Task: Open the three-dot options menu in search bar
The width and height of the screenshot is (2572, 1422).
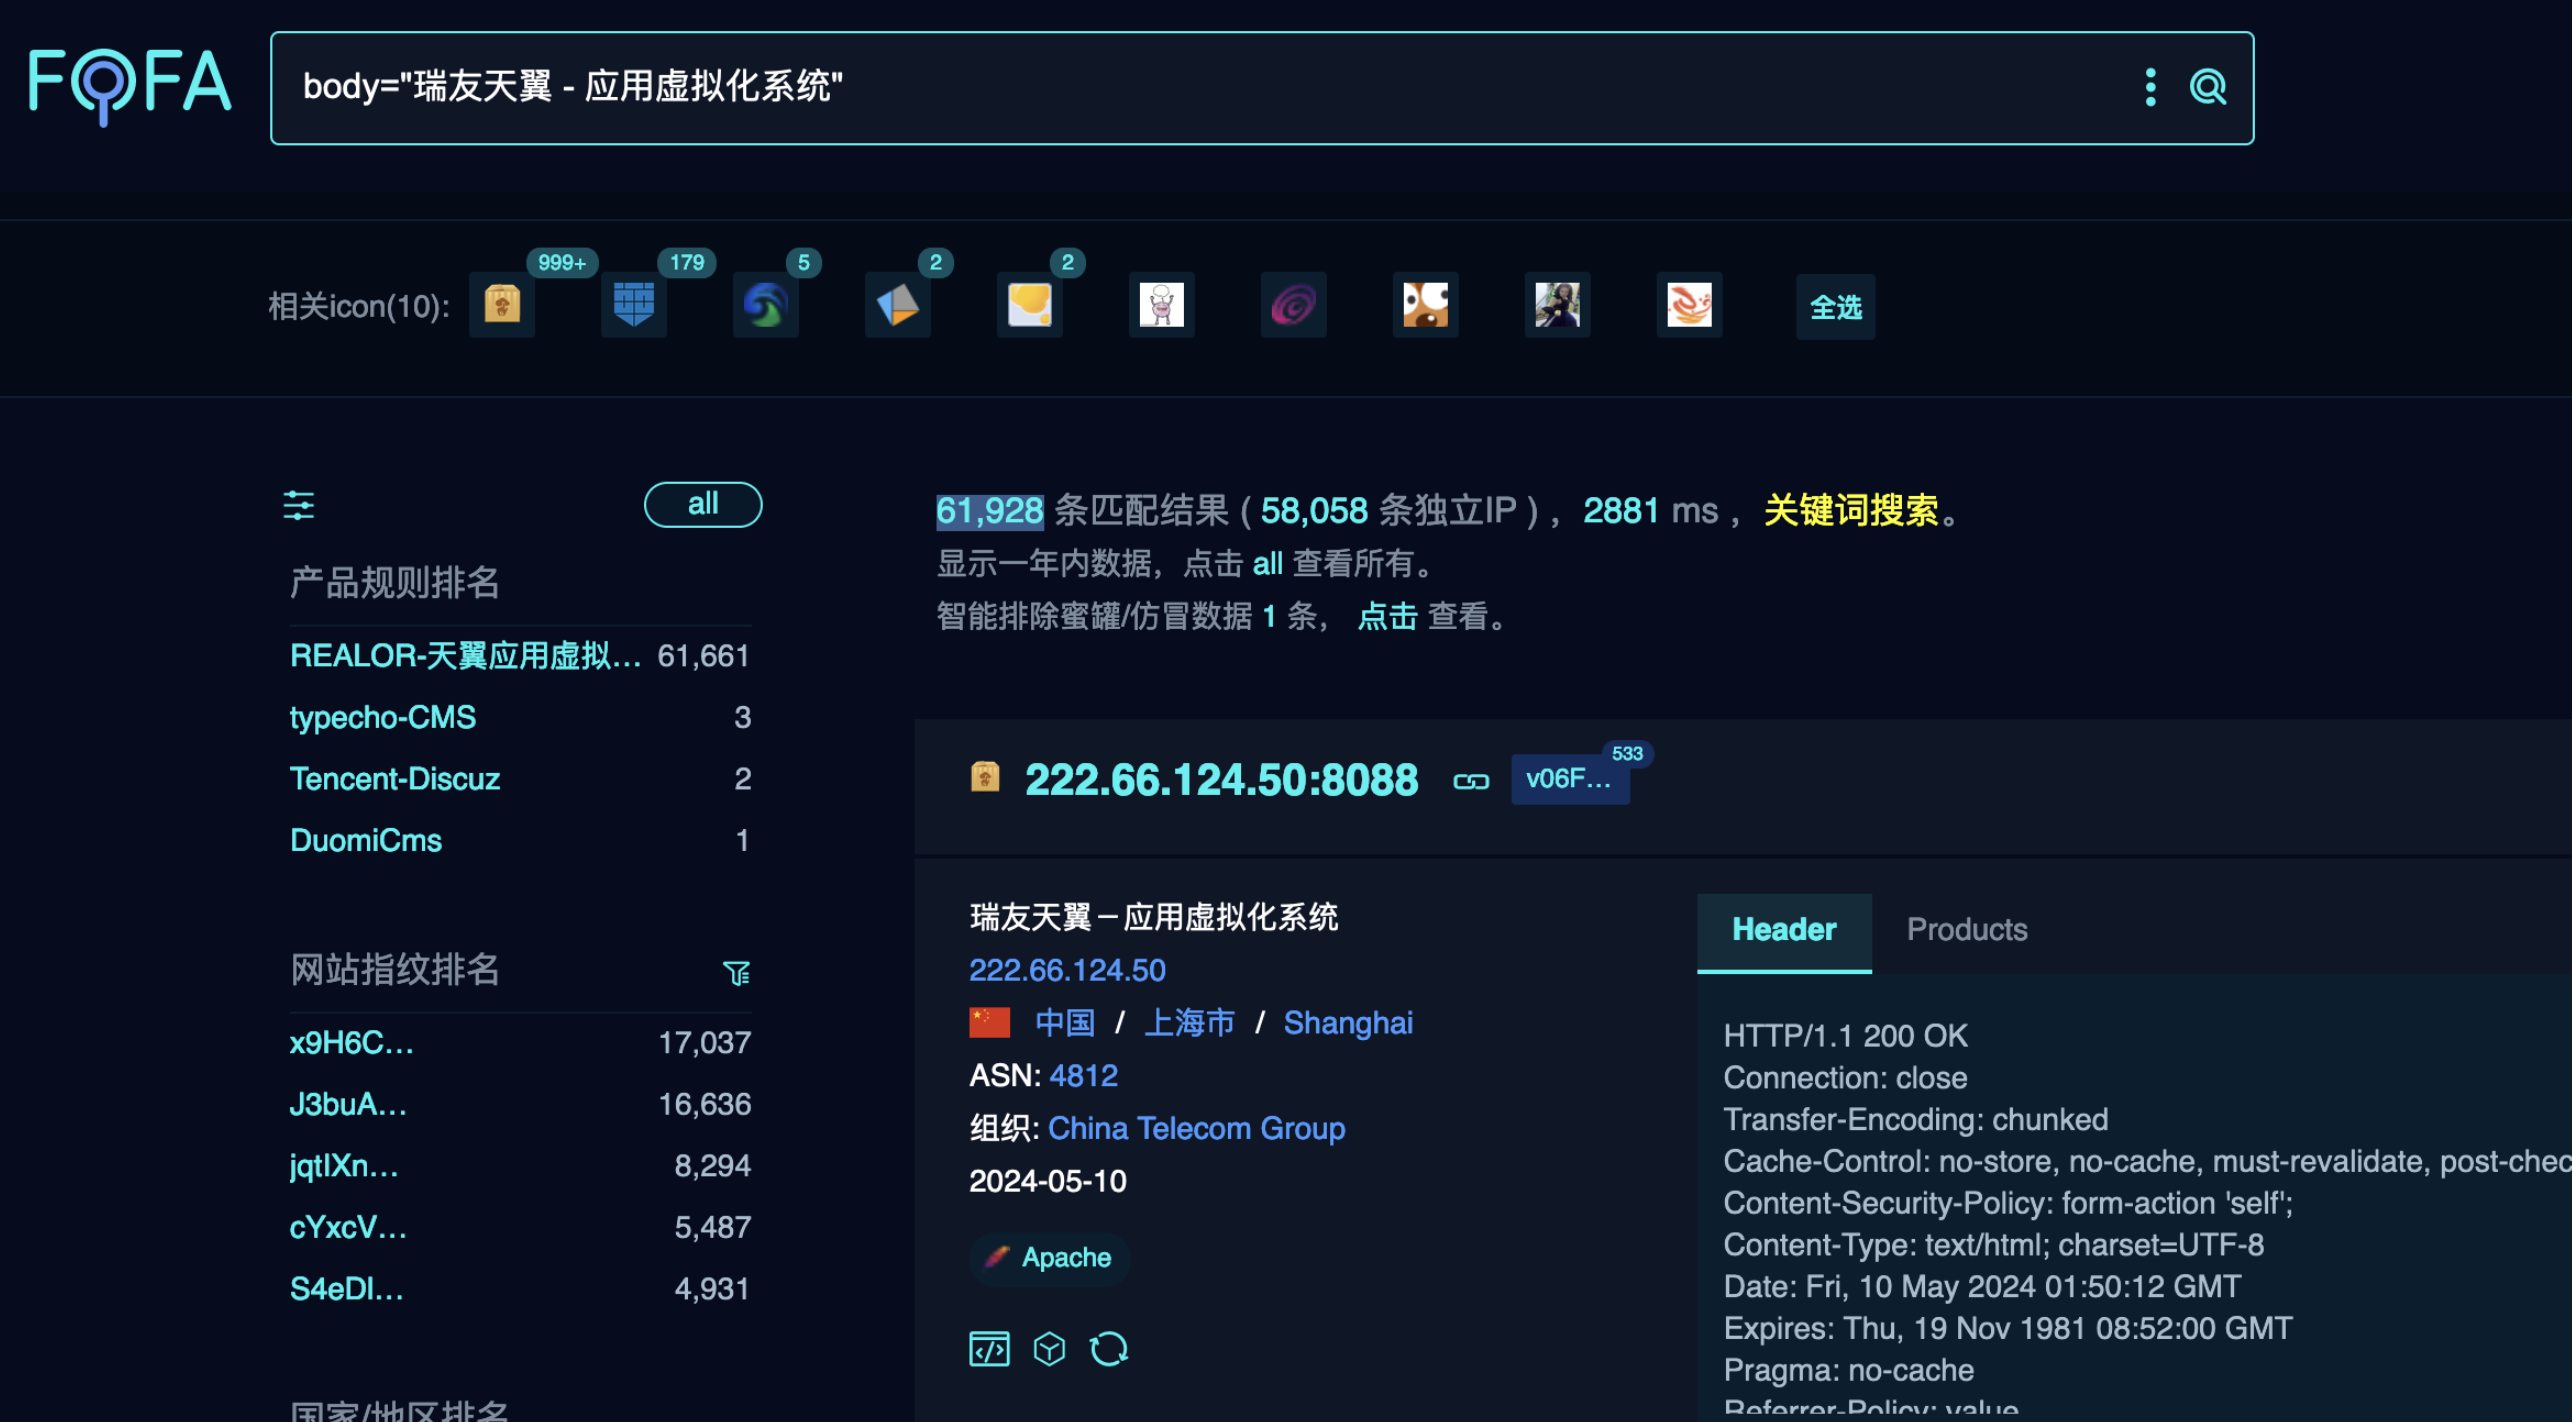Action: pyautogui.click(x=2150, y=87)
